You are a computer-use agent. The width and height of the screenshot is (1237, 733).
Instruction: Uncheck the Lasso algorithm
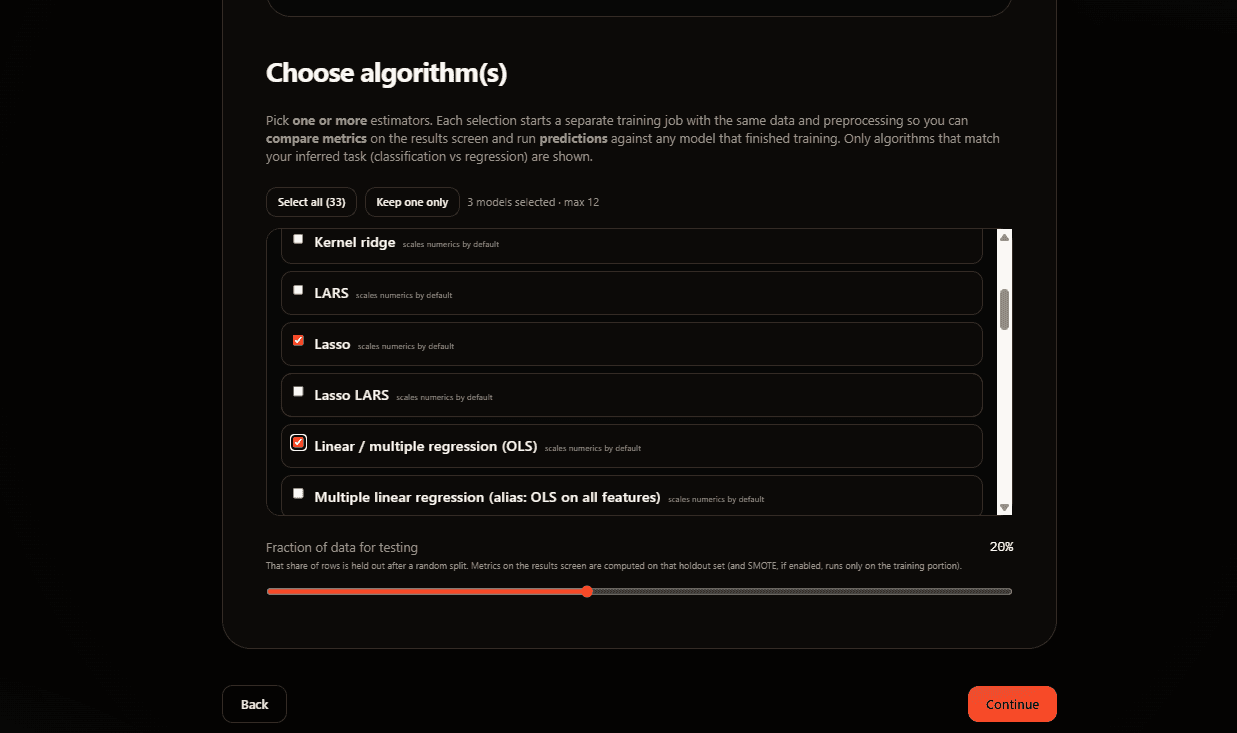(x=298, y=341)
